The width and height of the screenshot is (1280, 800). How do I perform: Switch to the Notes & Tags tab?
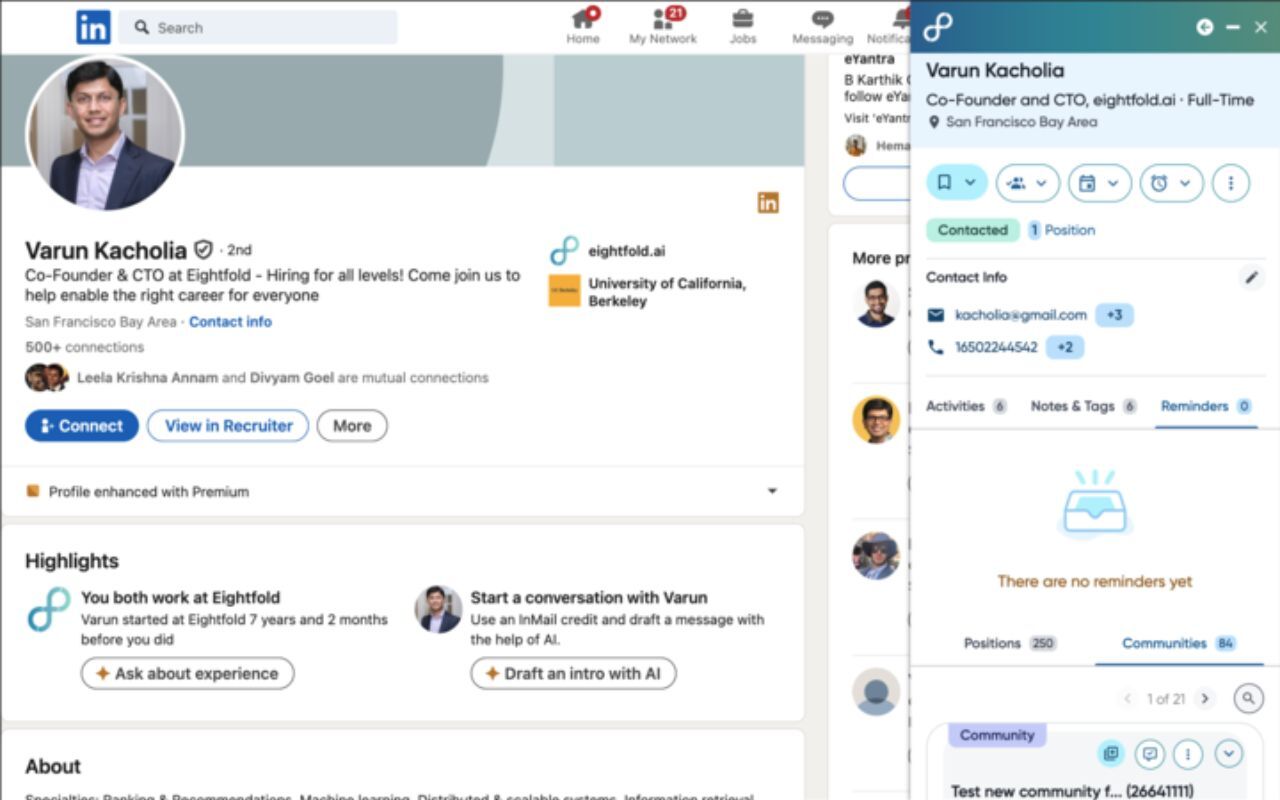click(1083, 406)
